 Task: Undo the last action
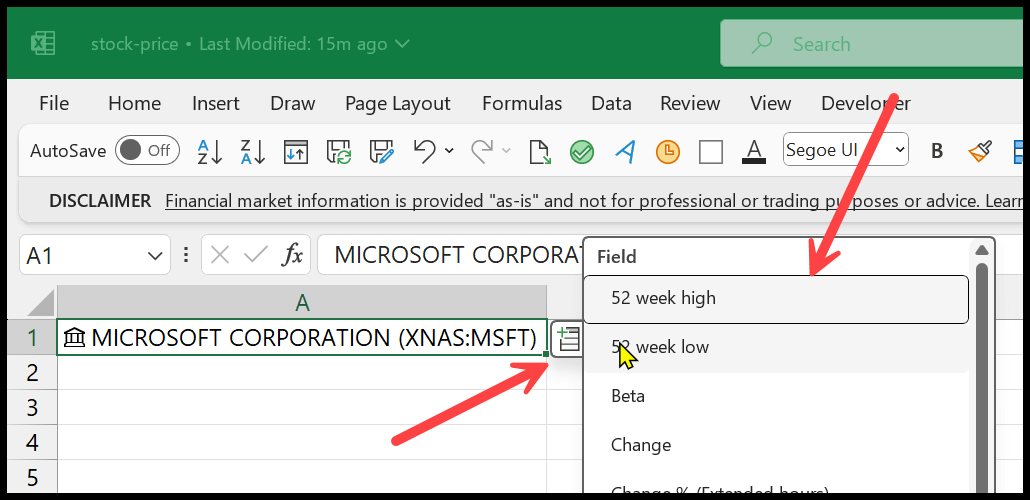coord(424,151)
